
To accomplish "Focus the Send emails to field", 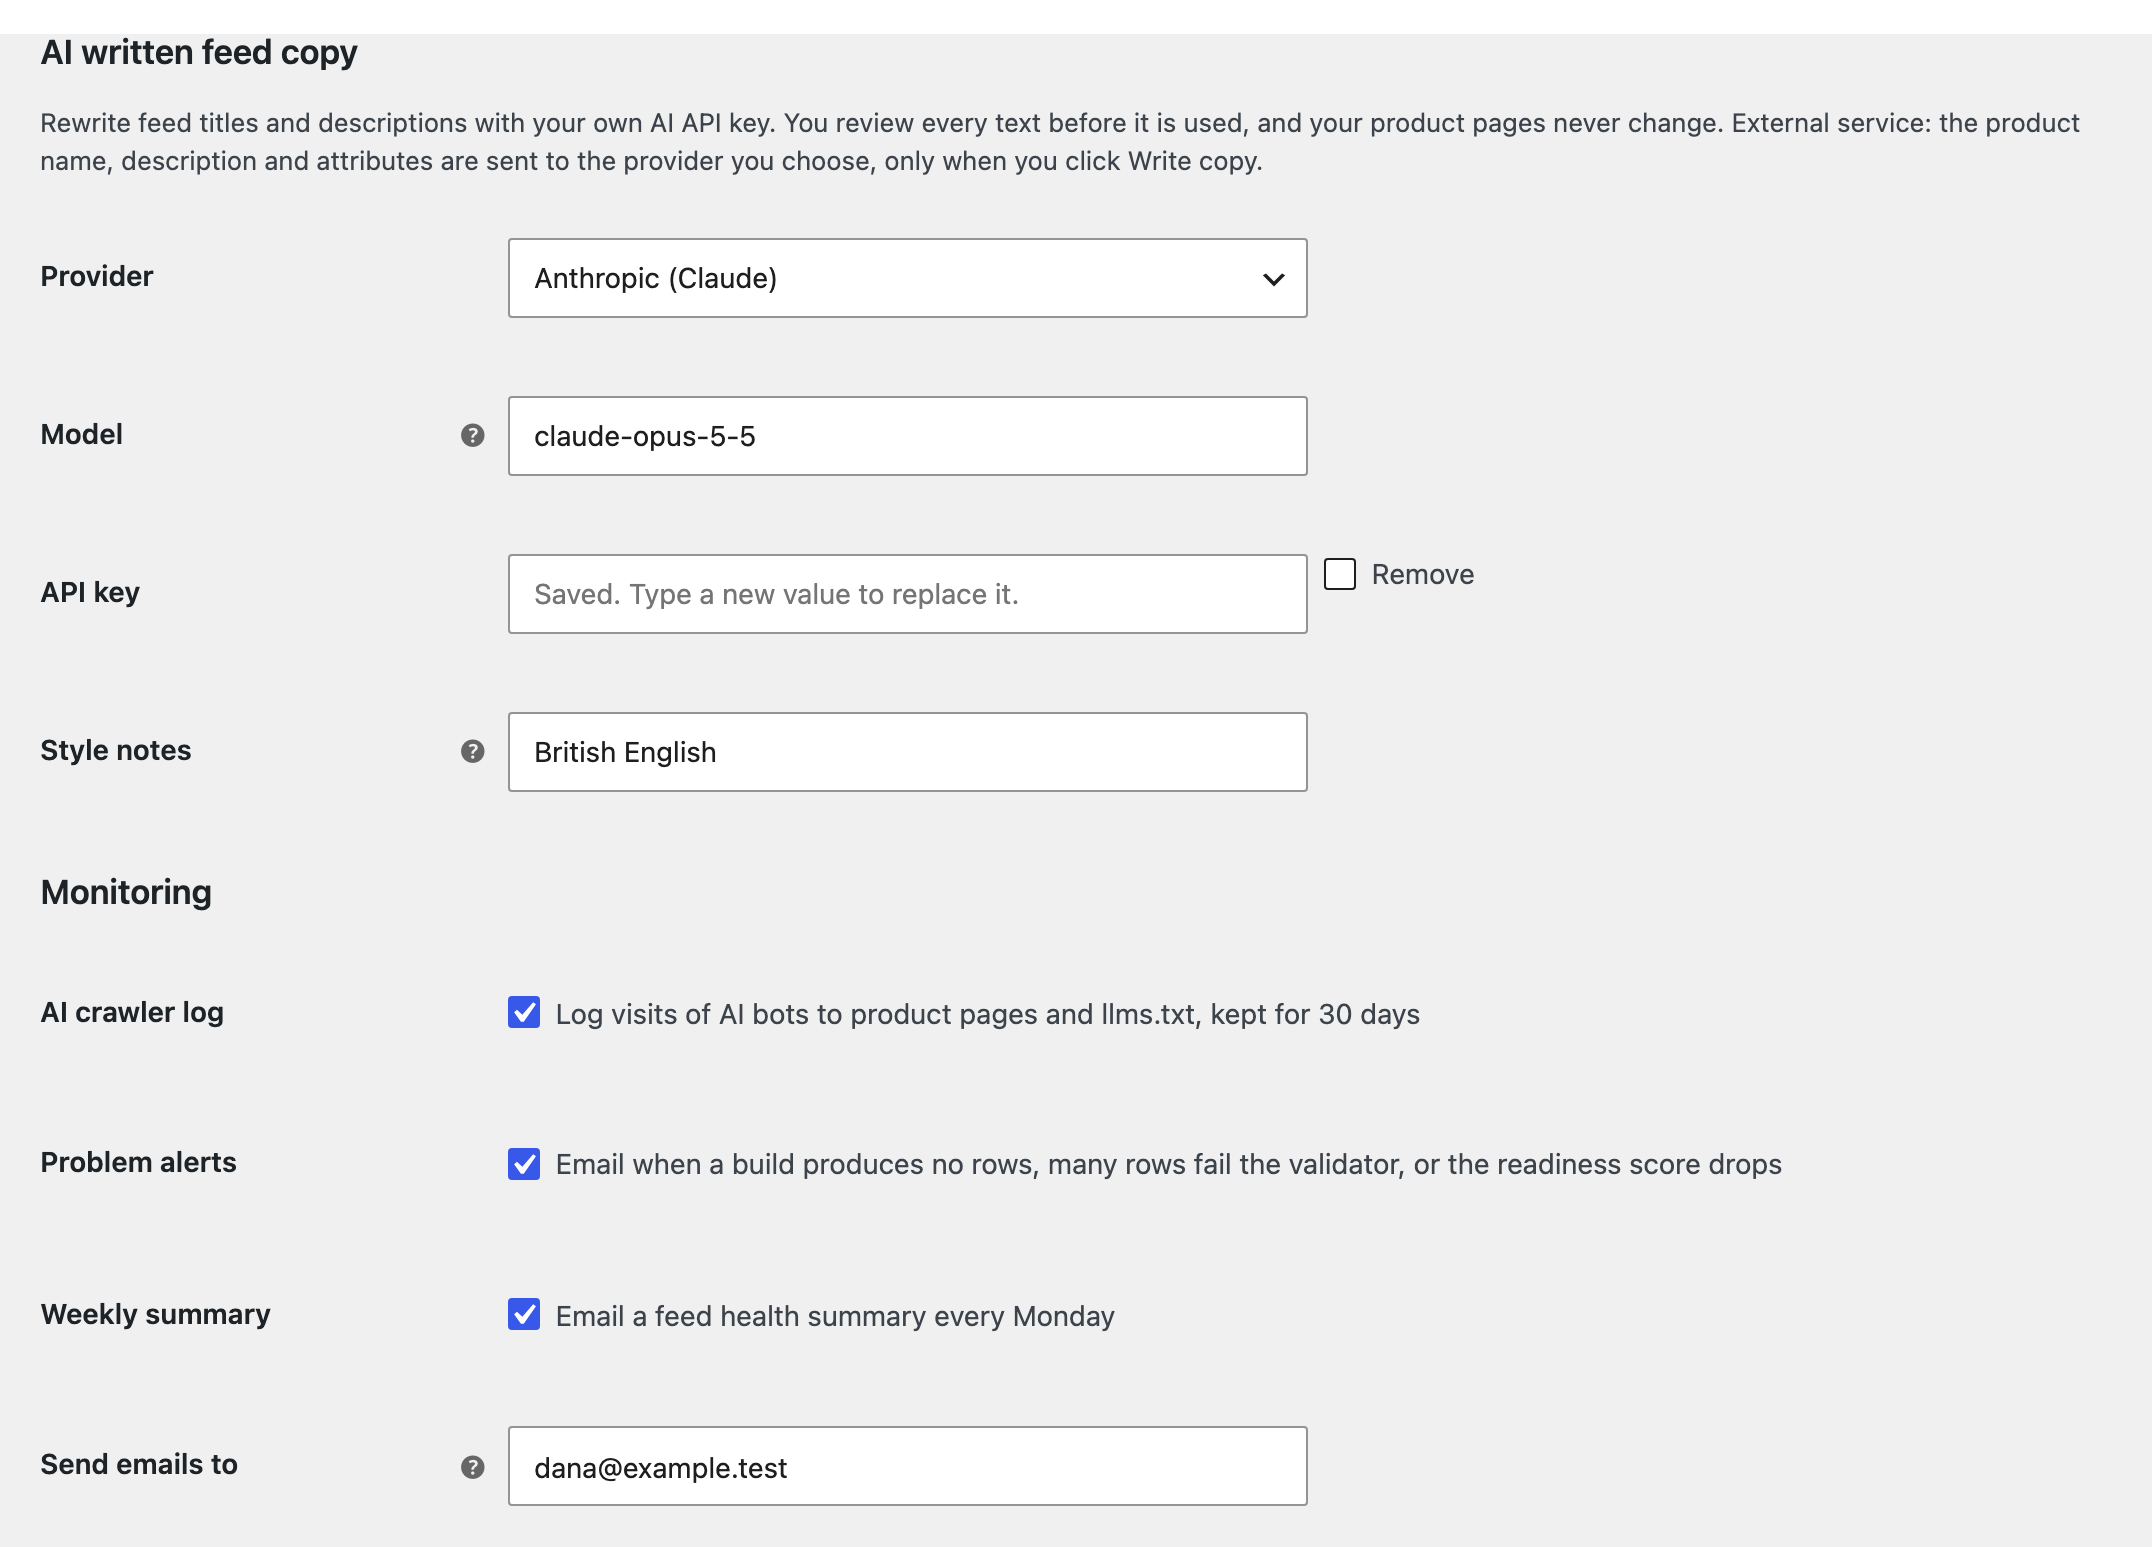I will (907, 1466).
